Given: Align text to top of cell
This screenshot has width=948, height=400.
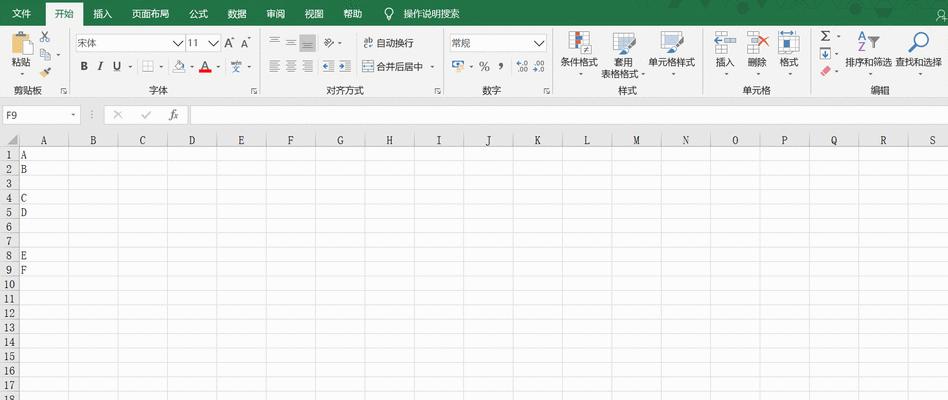Looking at the screenshot, I should pyautogui.click(x=274, y=42).
